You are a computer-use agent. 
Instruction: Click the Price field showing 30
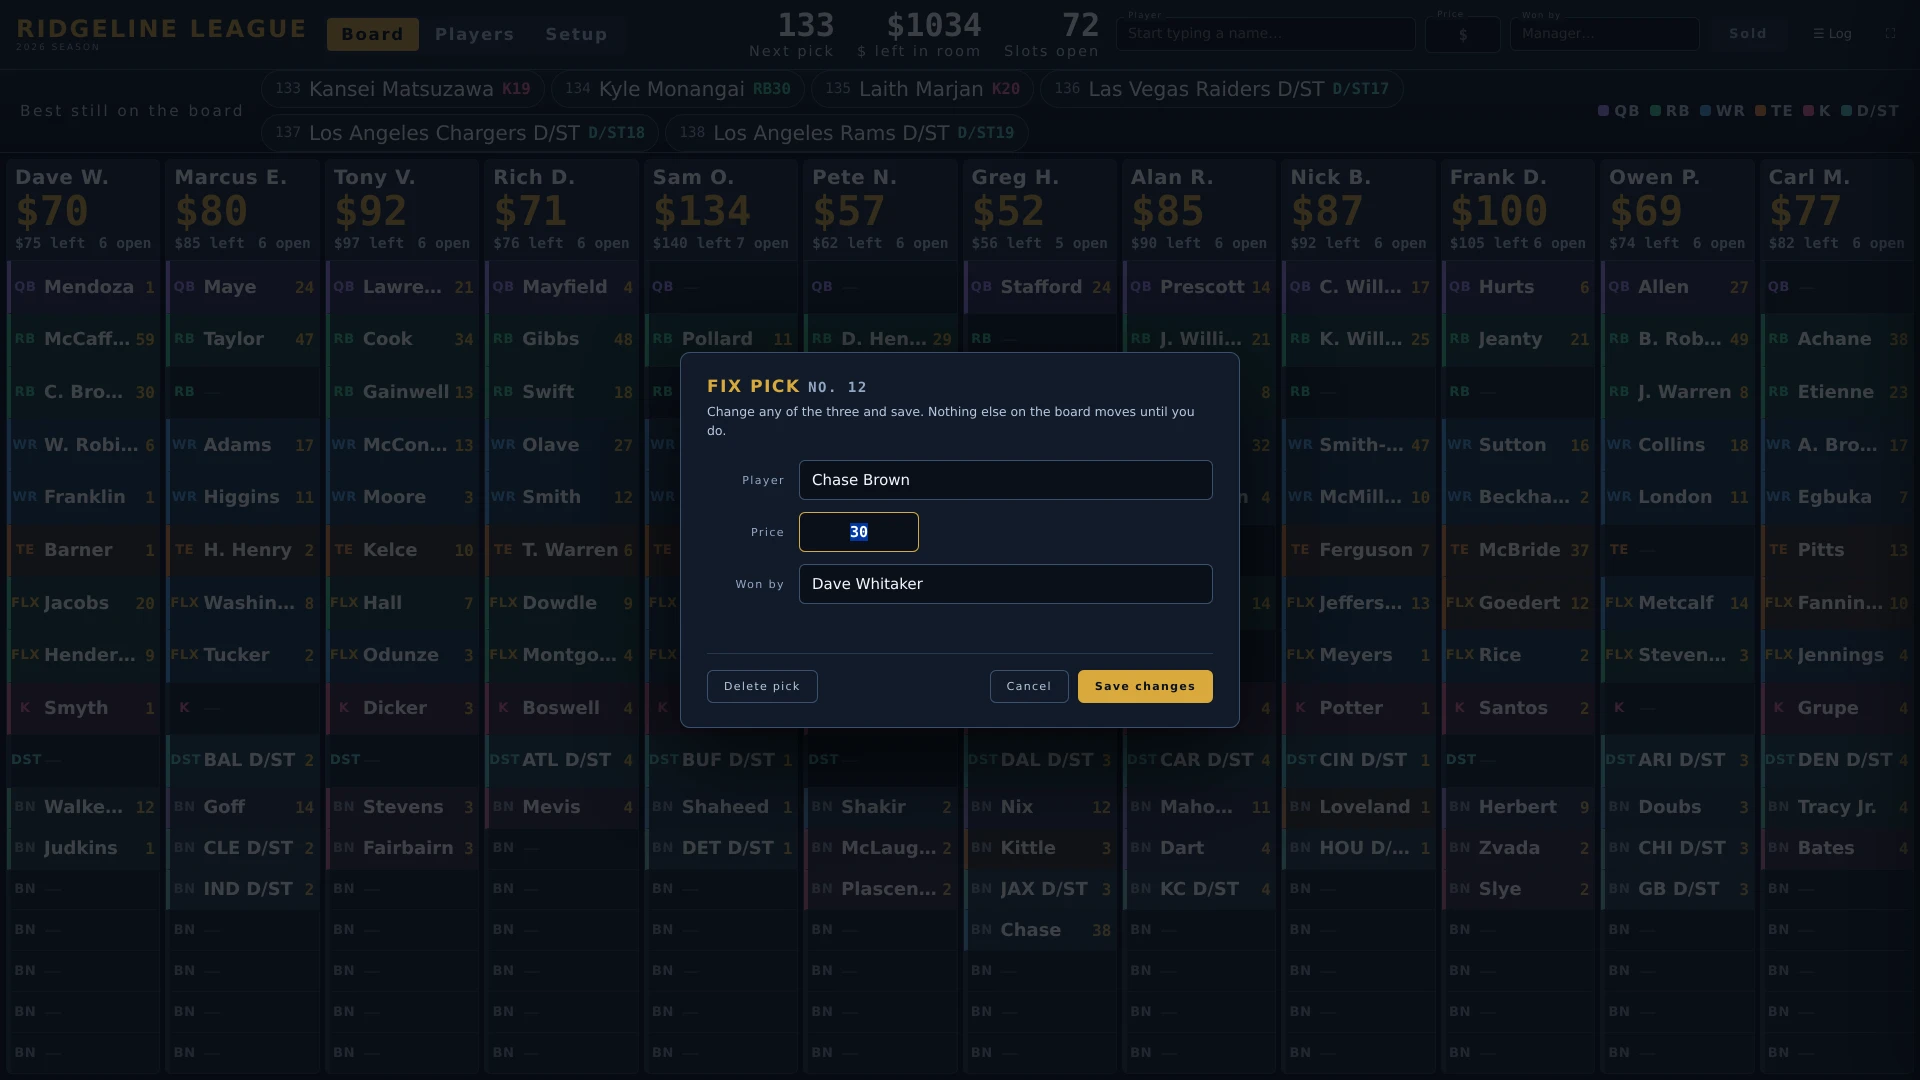[x=859, y=532]
